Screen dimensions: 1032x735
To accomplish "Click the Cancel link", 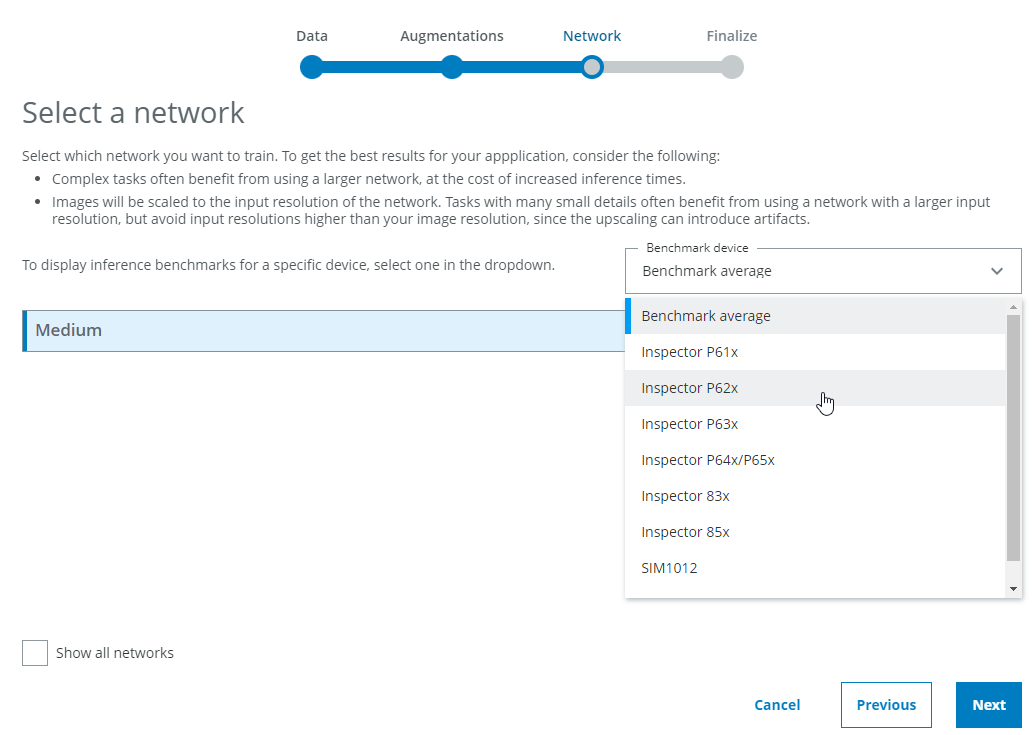I will 777,705.
